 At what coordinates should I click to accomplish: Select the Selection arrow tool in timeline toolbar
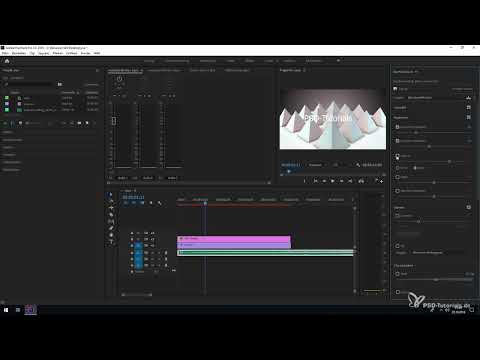click(111, 195)
